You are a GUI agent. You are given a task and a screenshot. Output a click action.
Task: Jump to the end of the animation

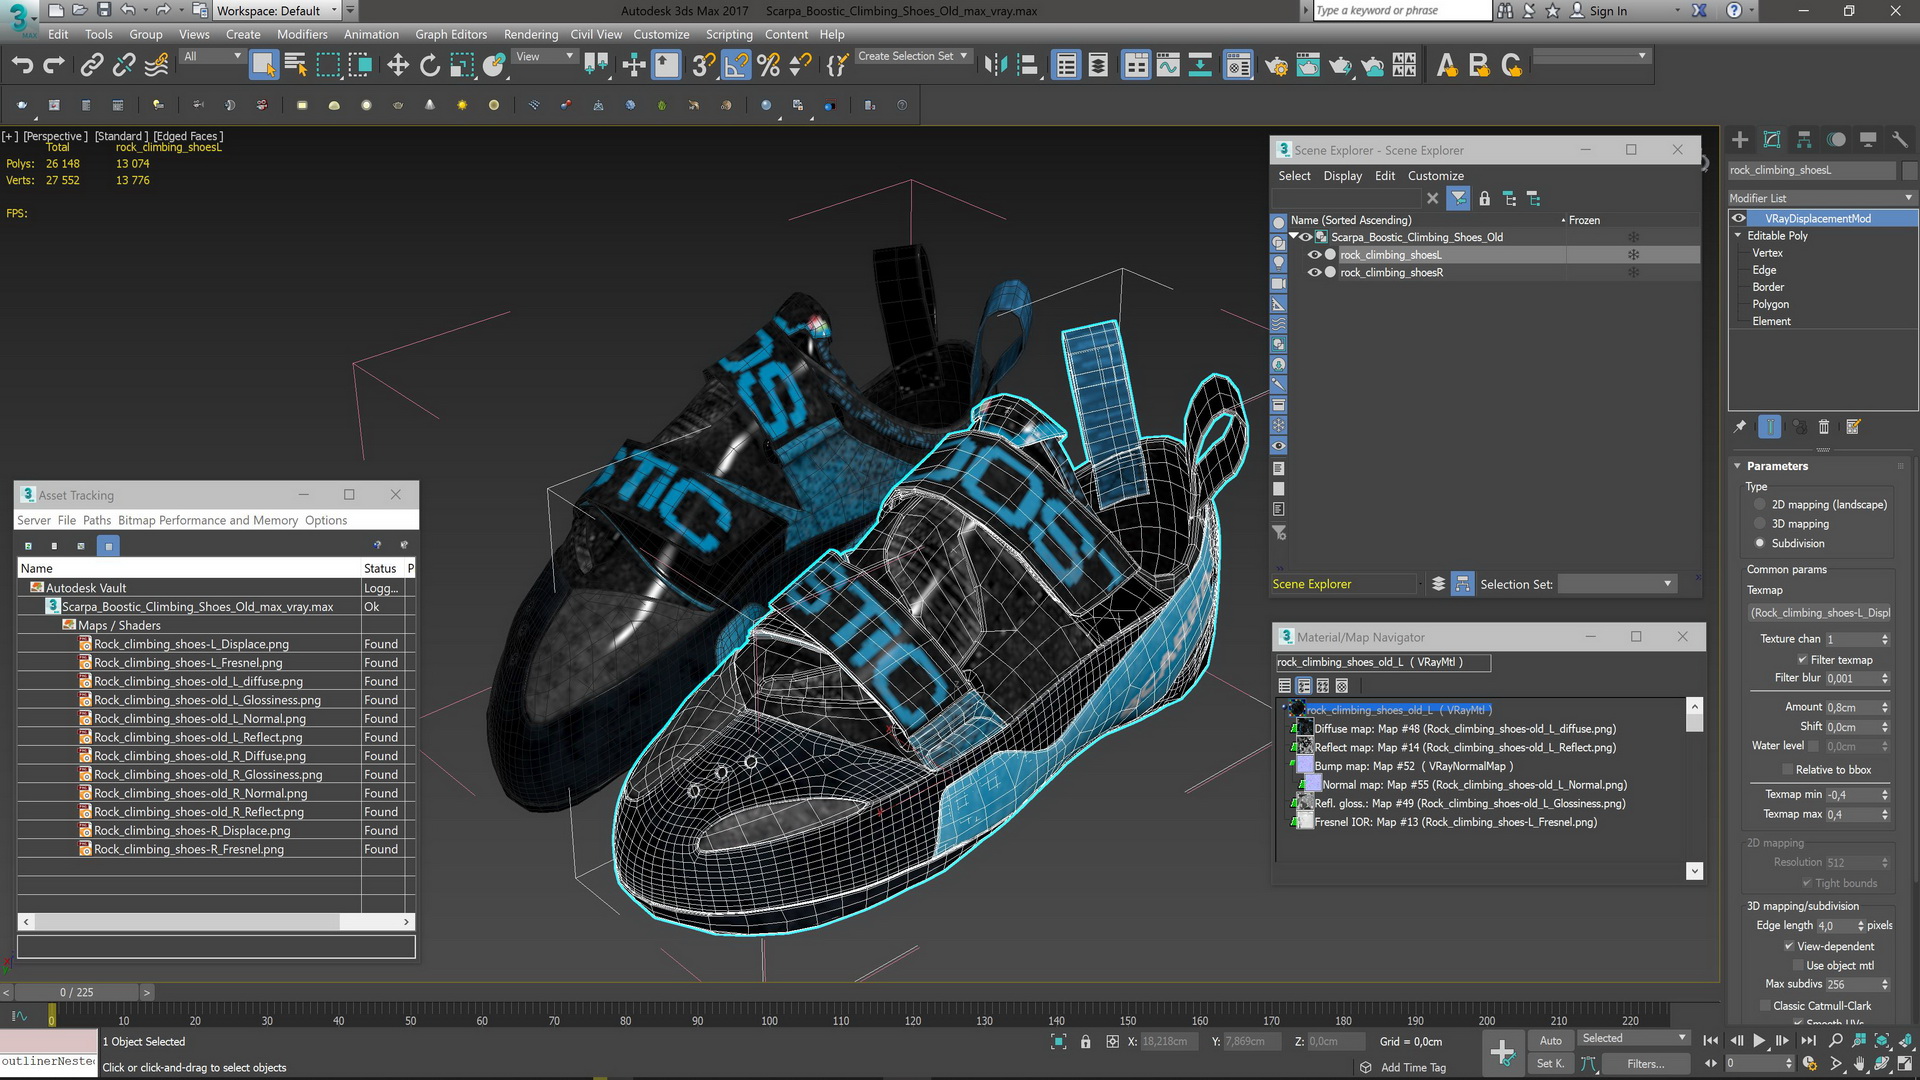click(x=1808, y=1041)
